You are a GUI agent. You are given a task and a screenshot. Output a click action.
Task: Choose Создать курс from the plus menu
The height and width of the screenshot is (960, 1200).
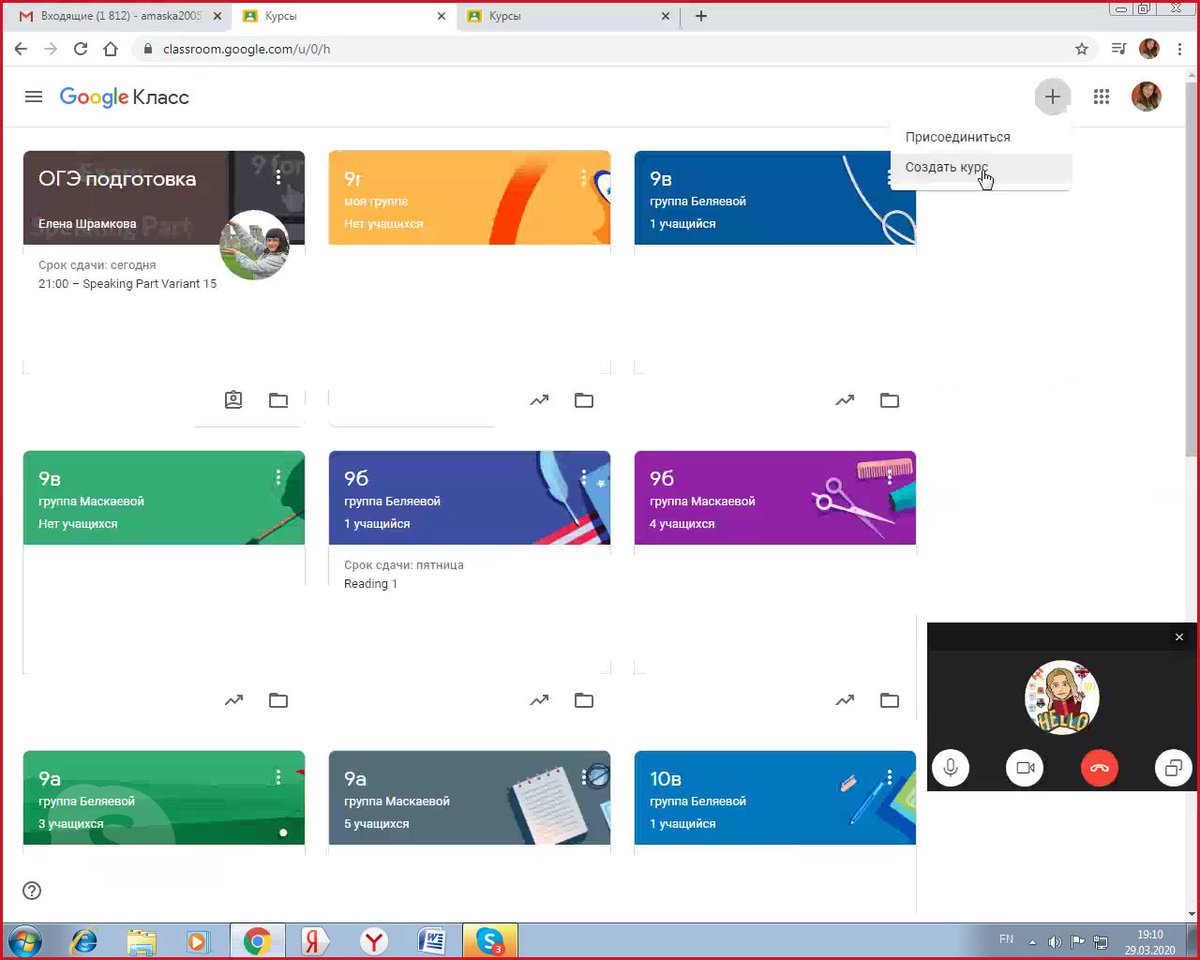[x=946, y=167]
